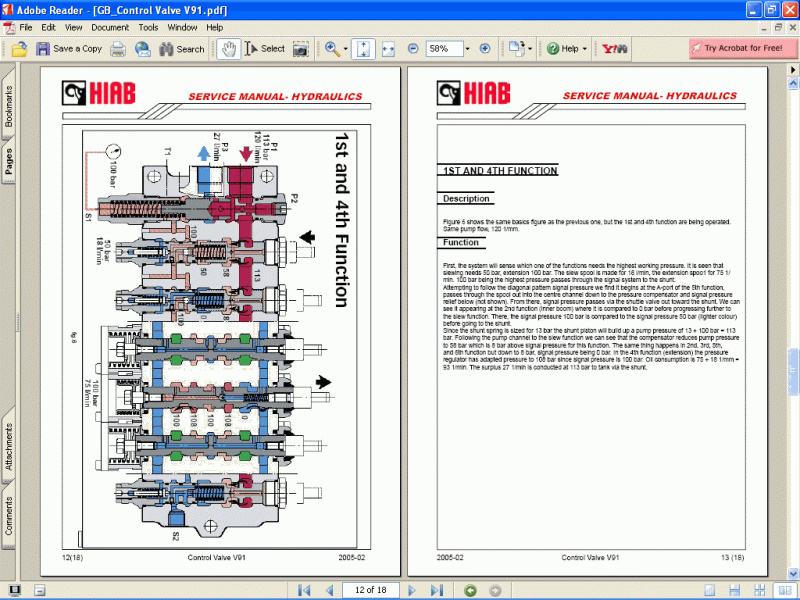The height and width of the screenshot is (600, 800).
Task: Click the '1ST AND 4TH FUNCTION' heading
Action: [499, 171]
